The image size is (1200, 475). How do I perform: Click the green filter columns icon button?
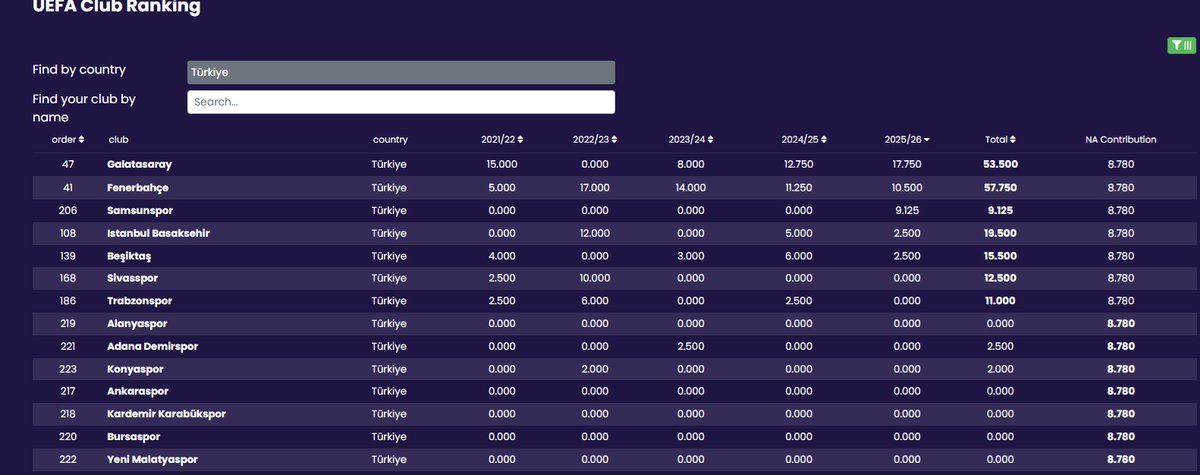1181,45
